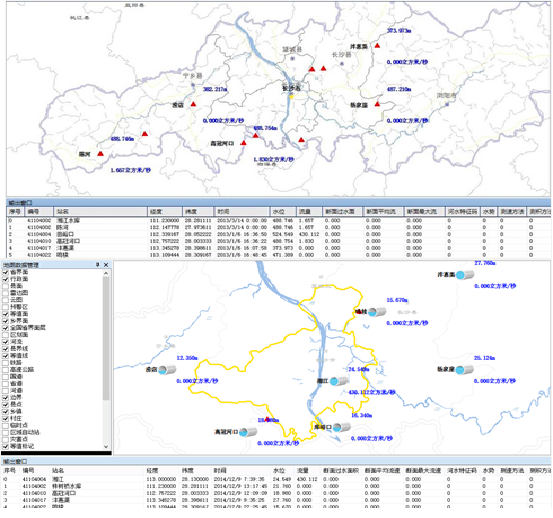Viewport: 553px width, 518px height.
Task: Toggle off the 河流 layer checkbox
Action: coord(5,342)
